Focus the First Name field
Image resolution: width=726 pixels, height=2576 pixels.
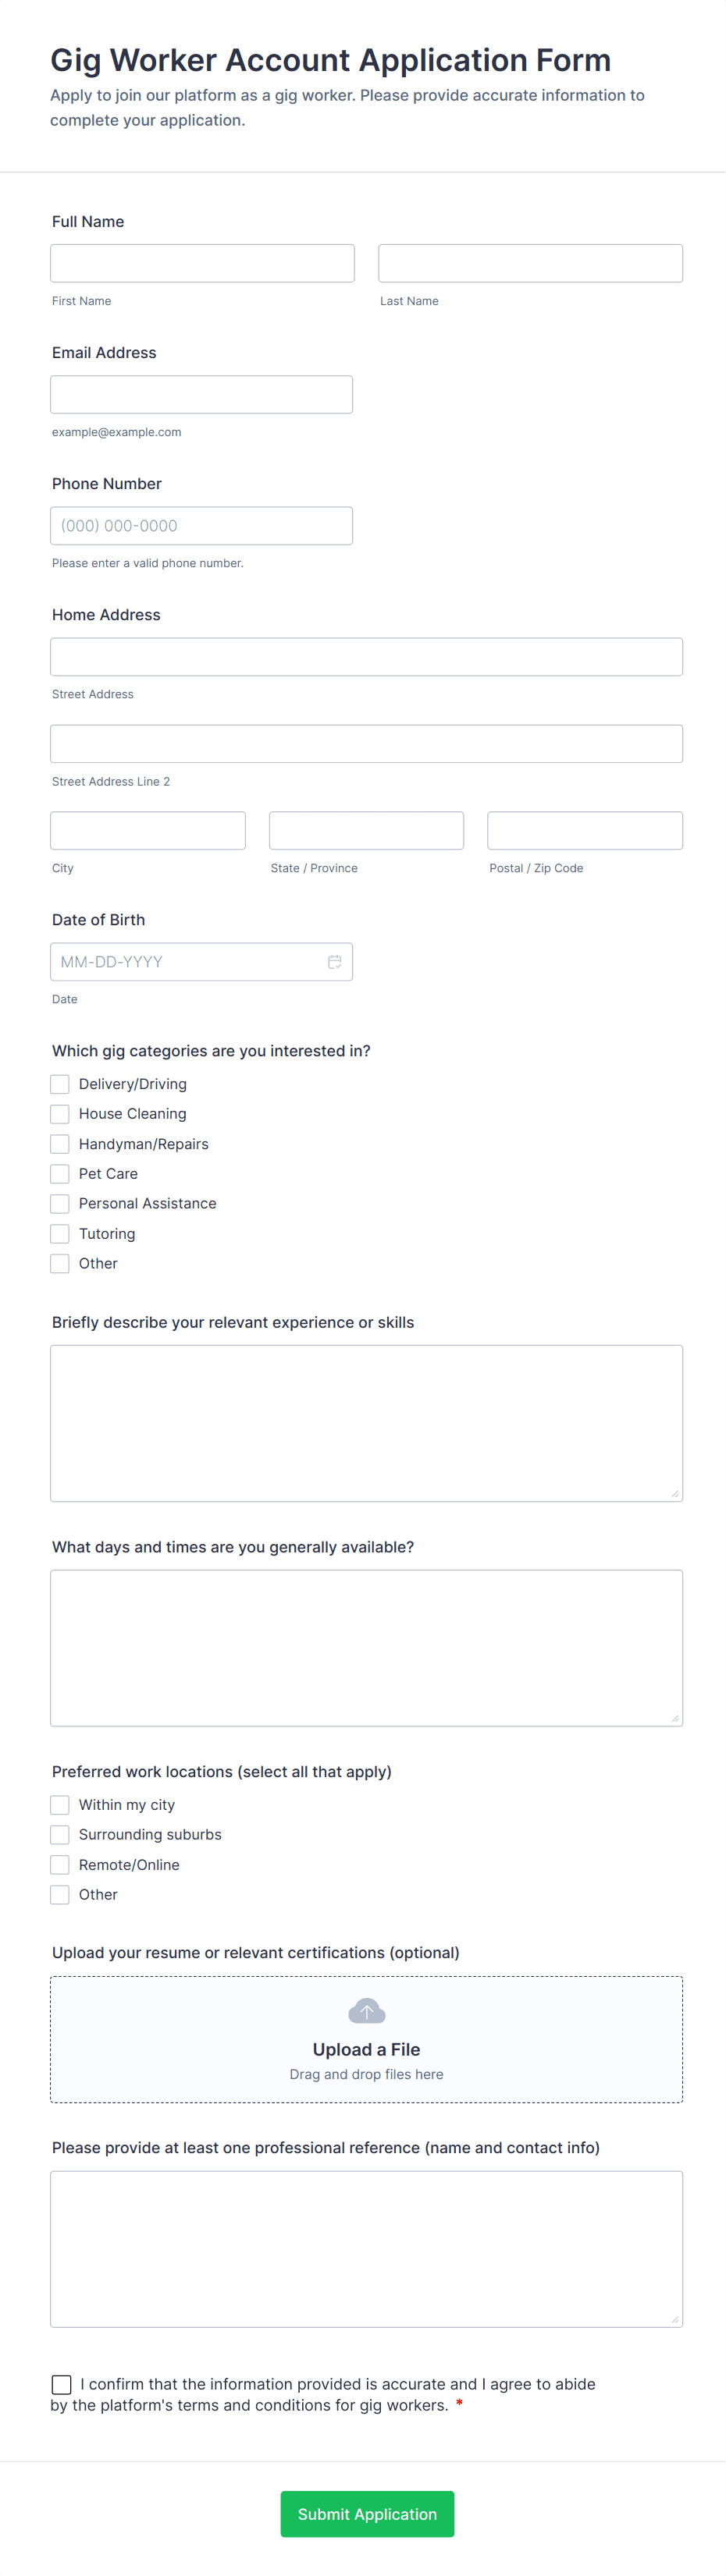202,263
